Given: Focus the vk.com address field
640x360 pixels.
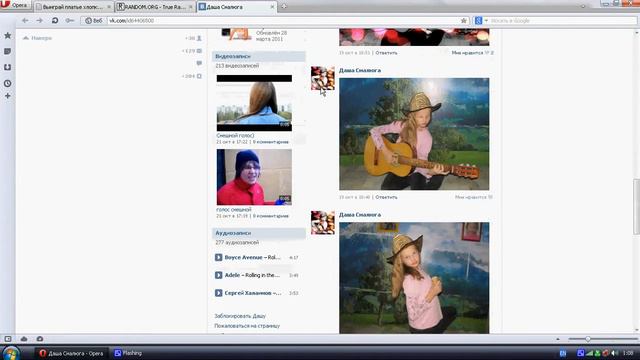Looking at the screenshot, I should point(282,20).
